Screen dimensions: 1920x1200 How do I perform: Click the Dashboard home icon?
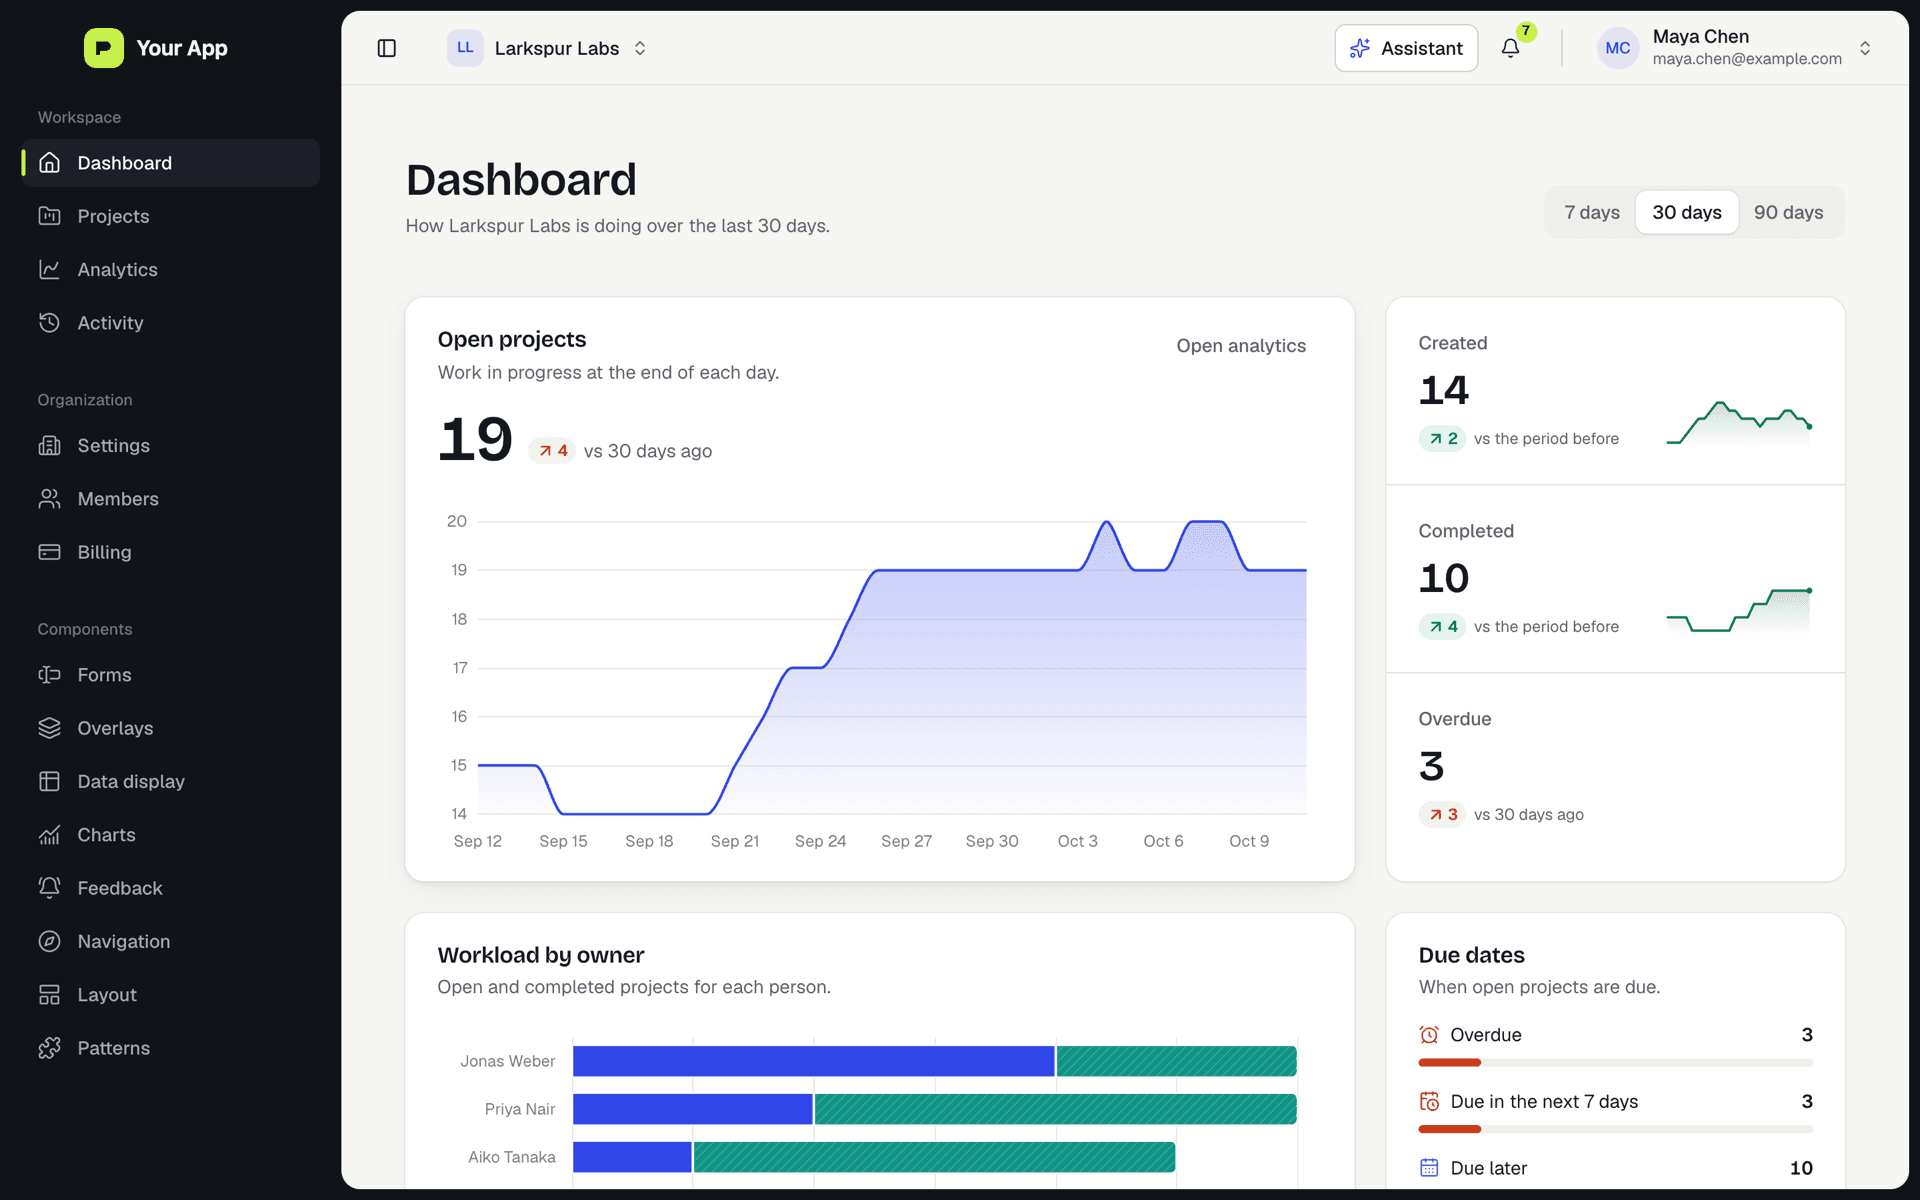coord(50,163)
